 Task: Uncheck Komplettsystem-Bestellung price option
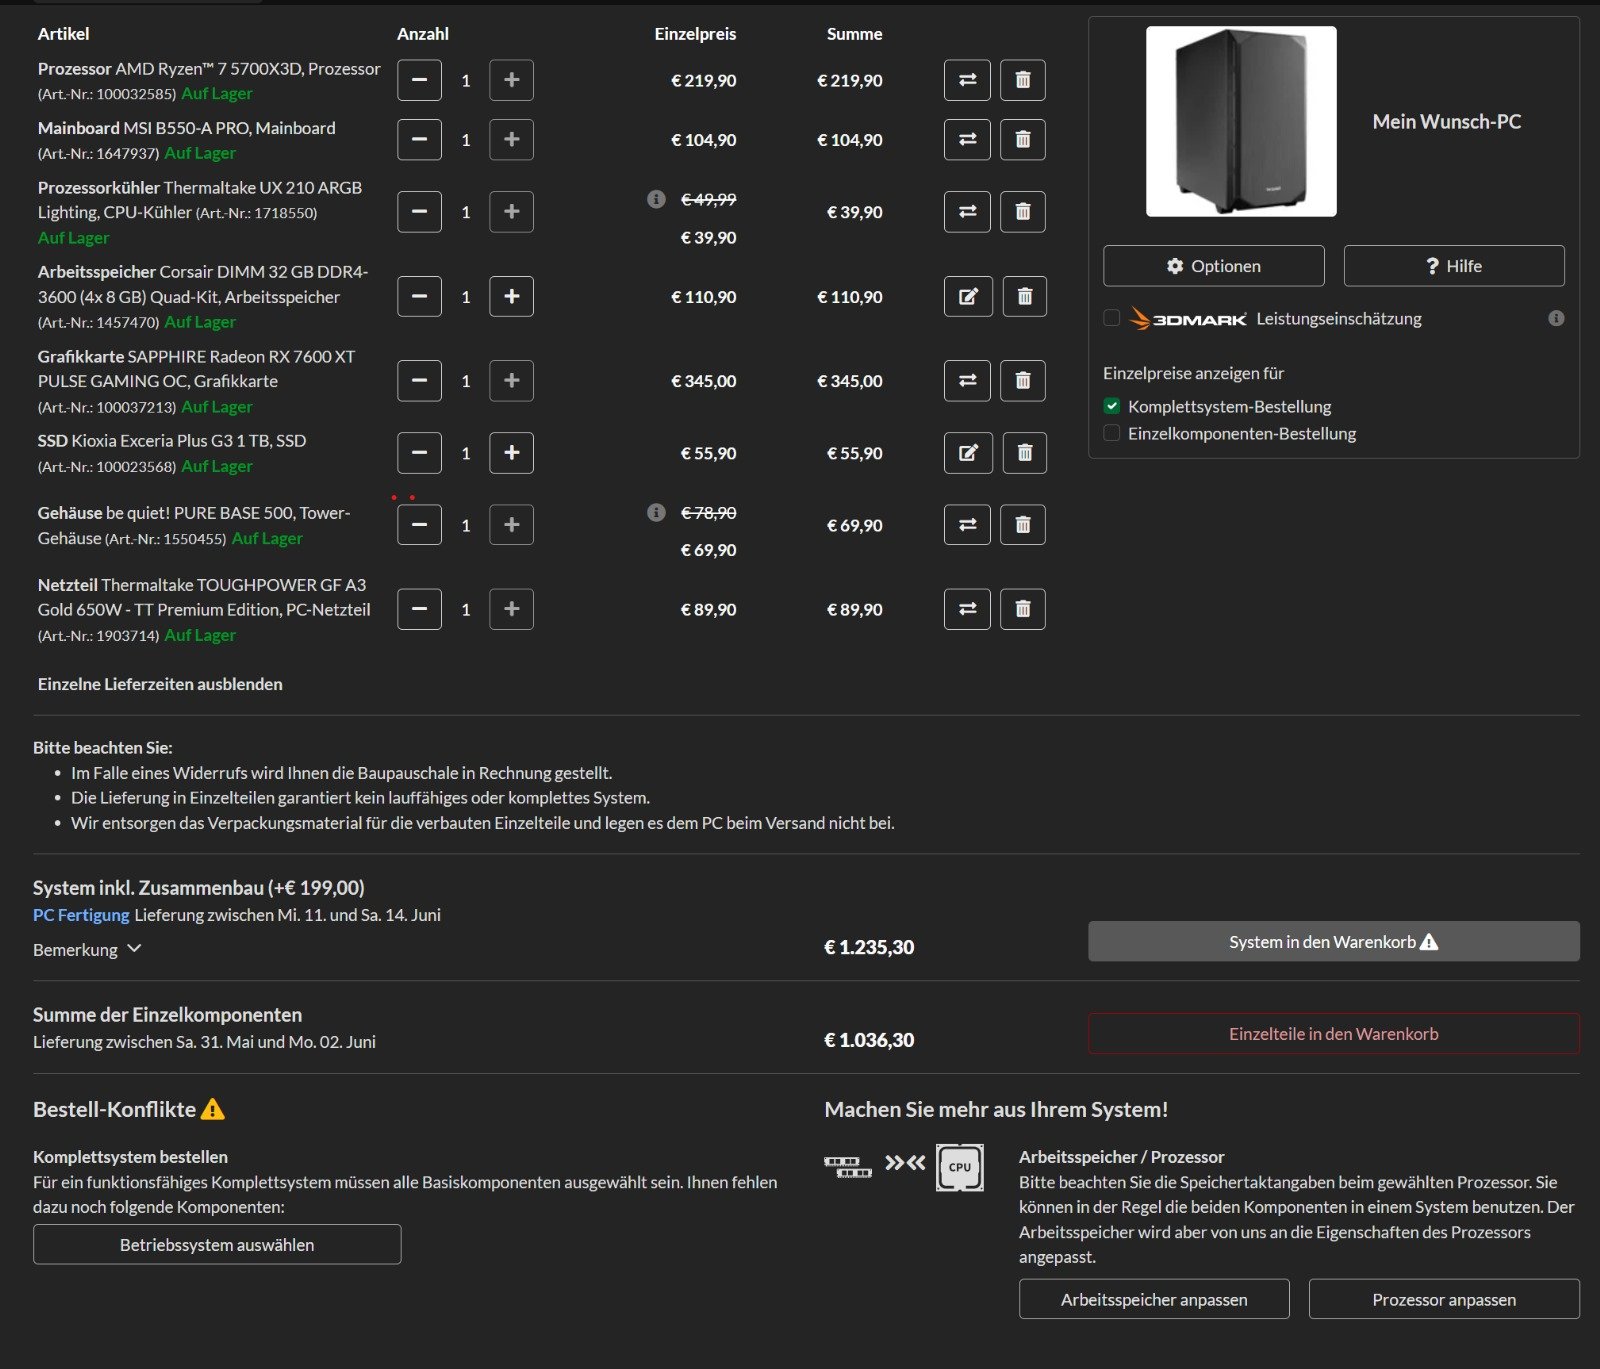pyautogui.click(x=1111, y=406)
